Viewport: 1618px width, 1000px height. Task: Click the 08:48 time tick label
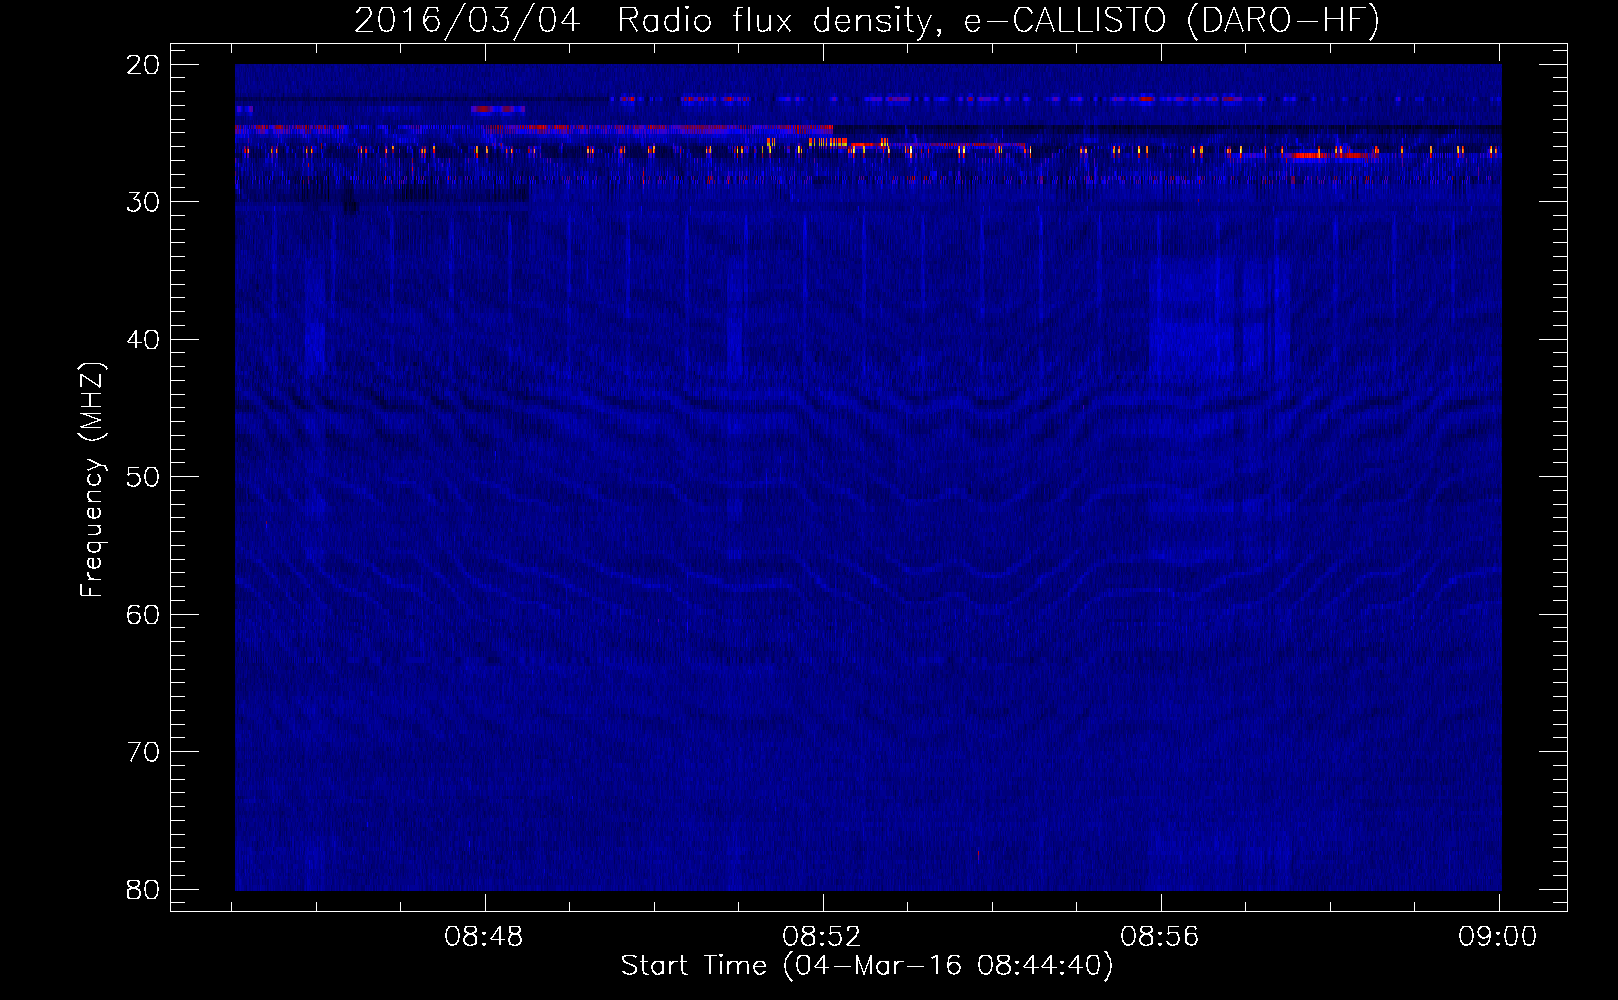(x=485, y=937)
